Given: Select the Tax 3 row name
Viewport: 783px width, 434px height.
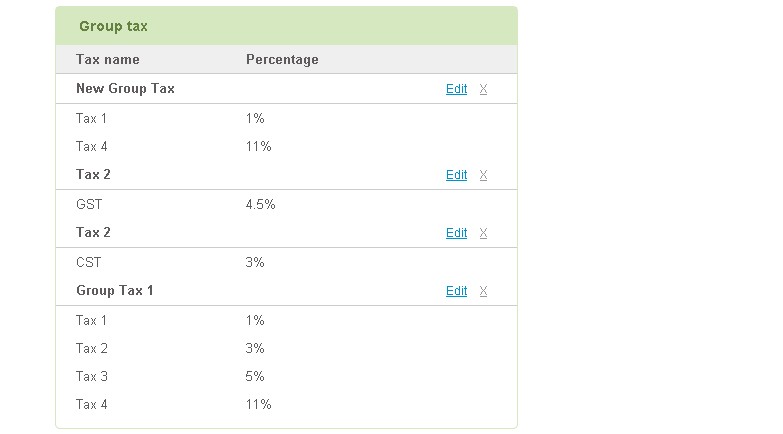Looking at the screenshot, I should point(92,376).
